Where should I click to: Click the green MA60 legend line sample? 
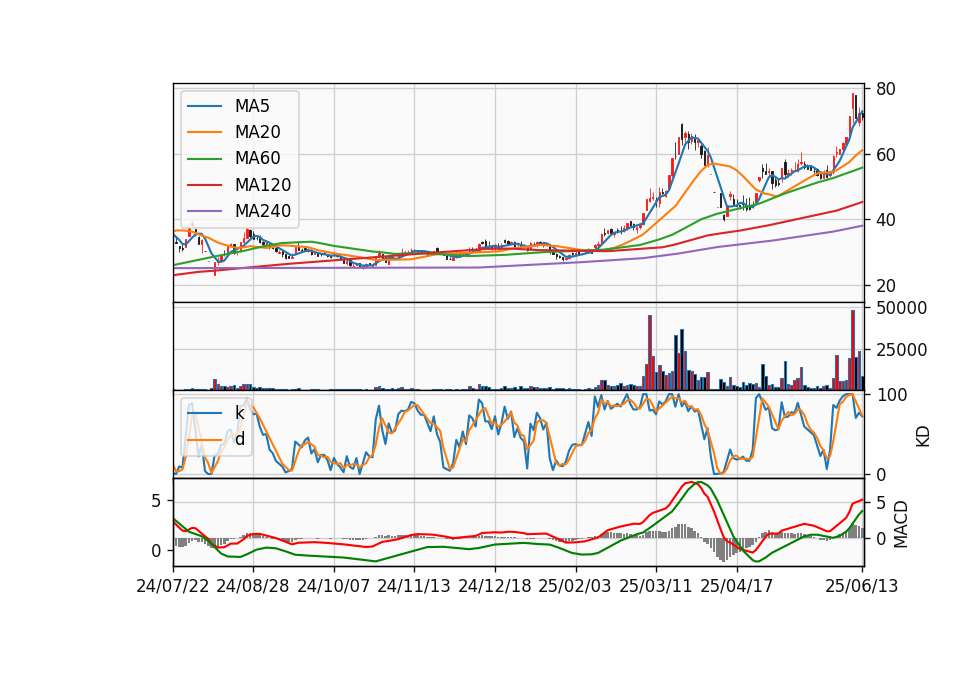(204, 159)
